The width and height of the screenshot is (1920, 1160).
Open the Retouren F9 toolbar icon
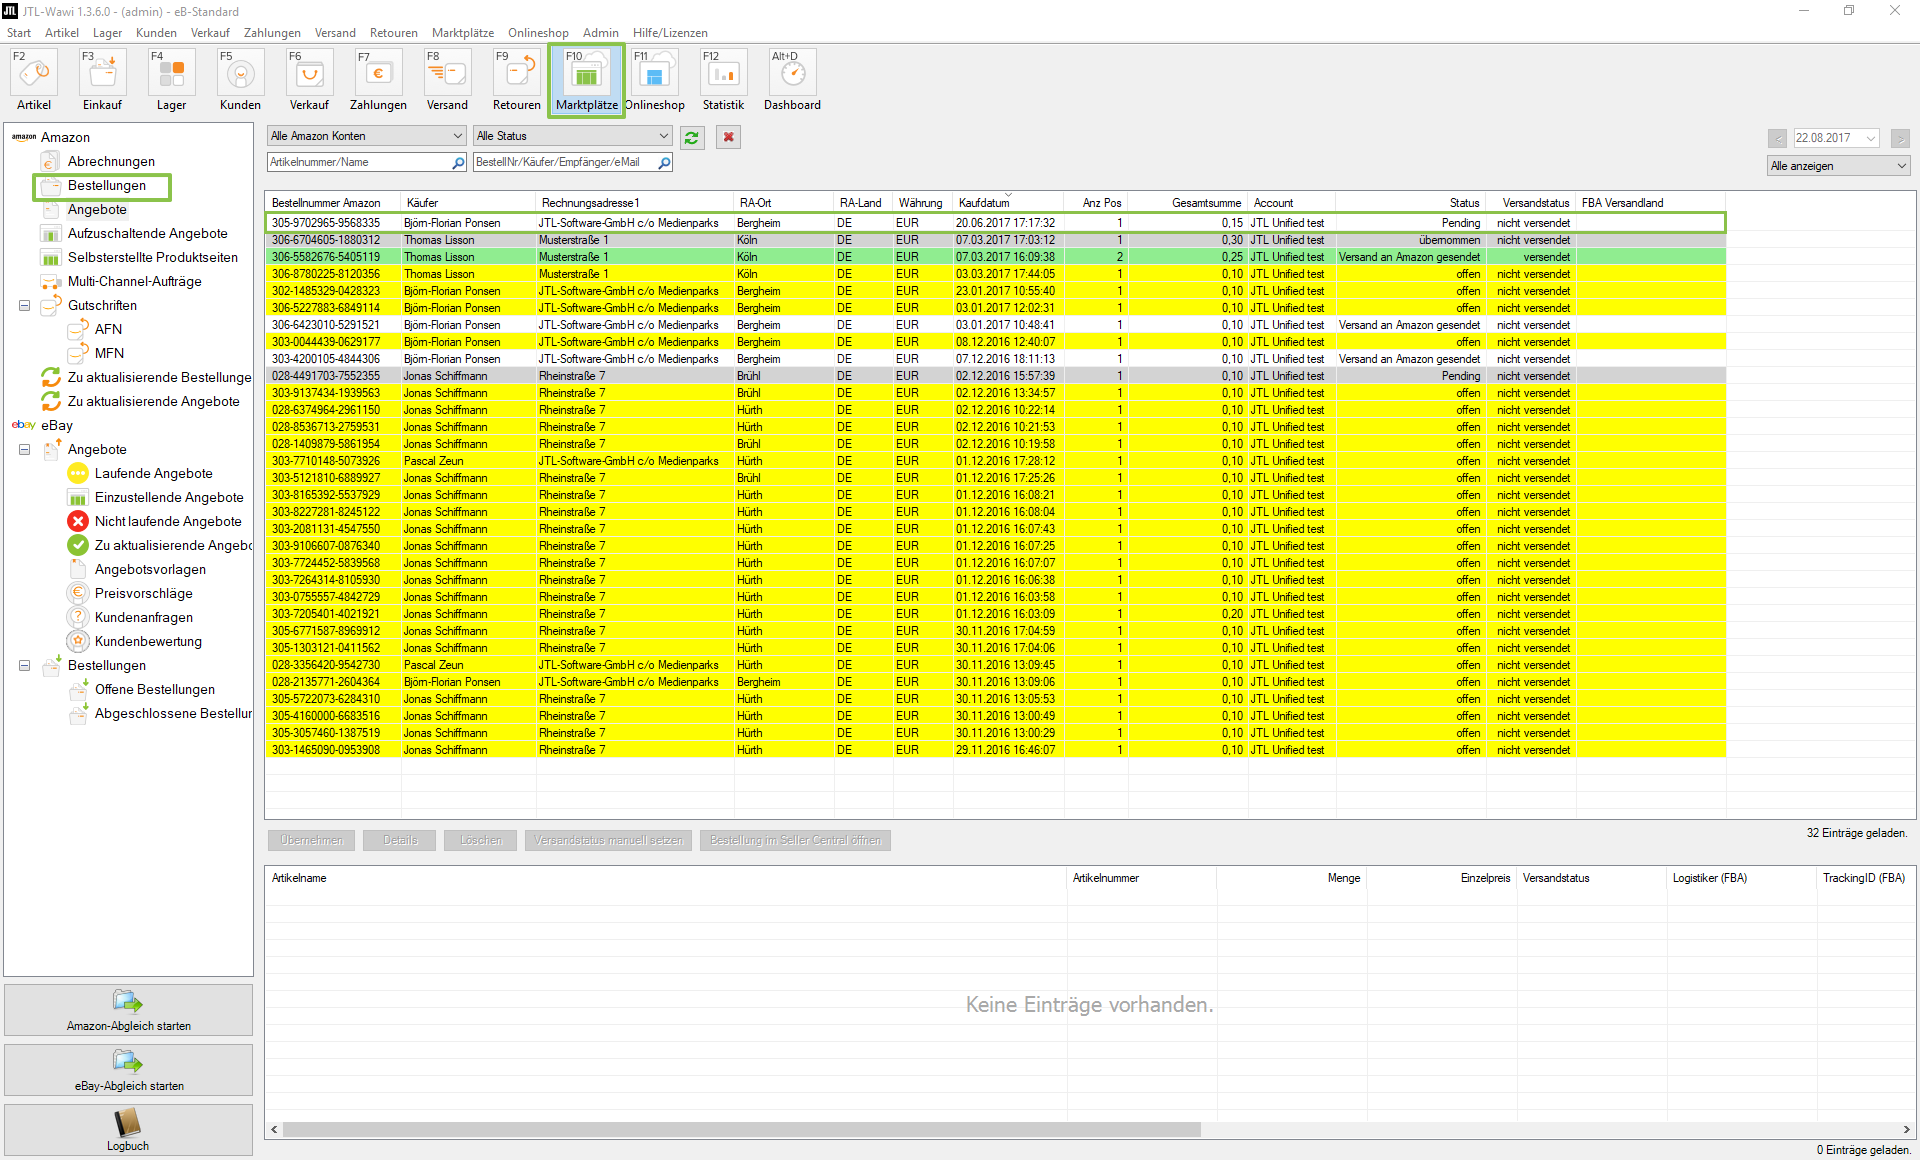click(516, 80)
